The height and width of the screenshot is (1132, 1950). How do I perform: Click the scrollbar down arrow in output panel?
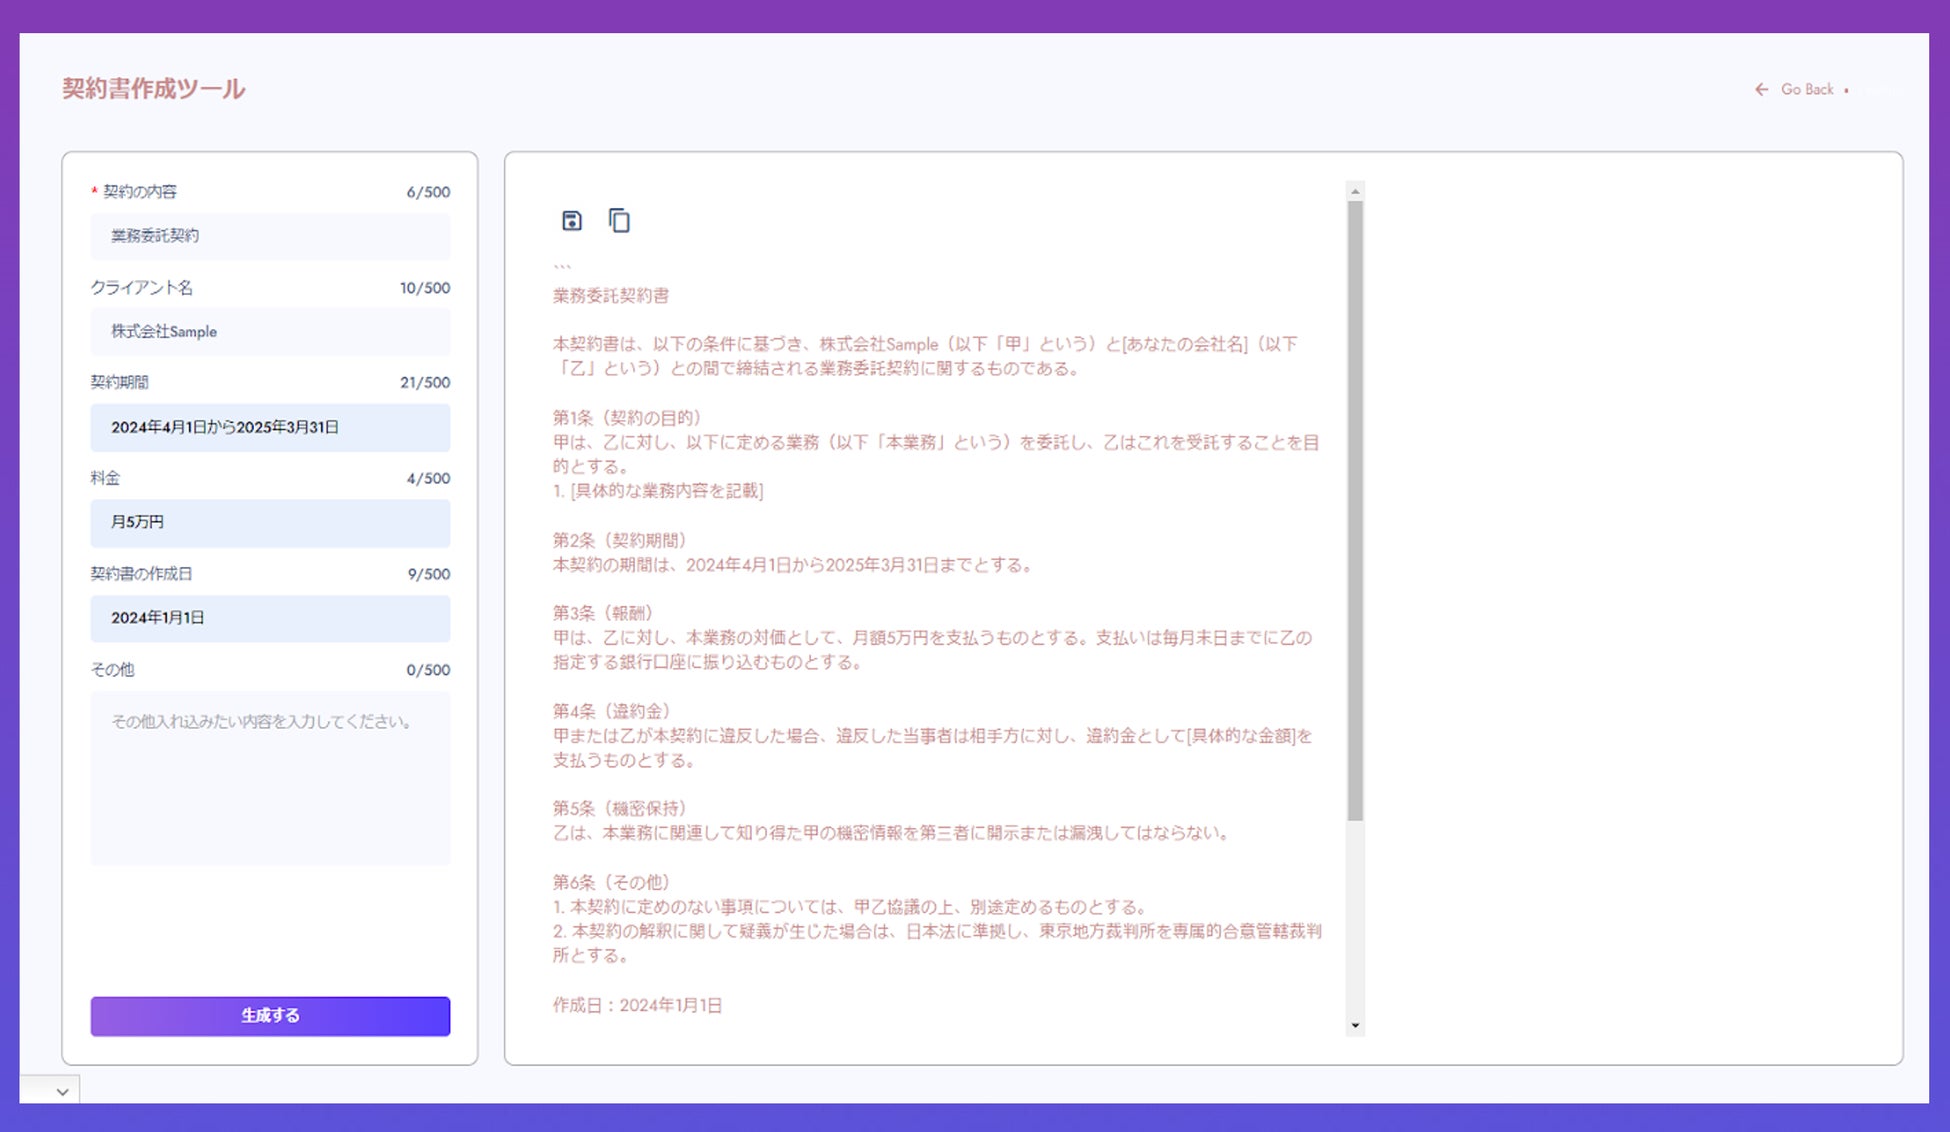point(1355,1025)
